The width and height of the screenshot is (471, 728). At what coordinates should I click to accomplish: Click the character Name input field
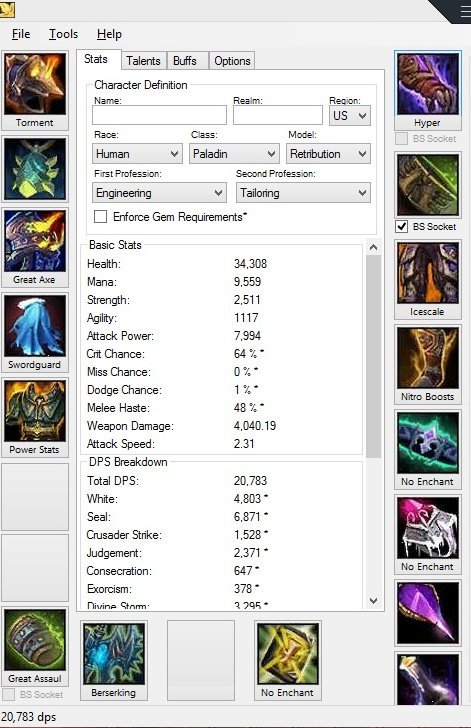(159, 115)
